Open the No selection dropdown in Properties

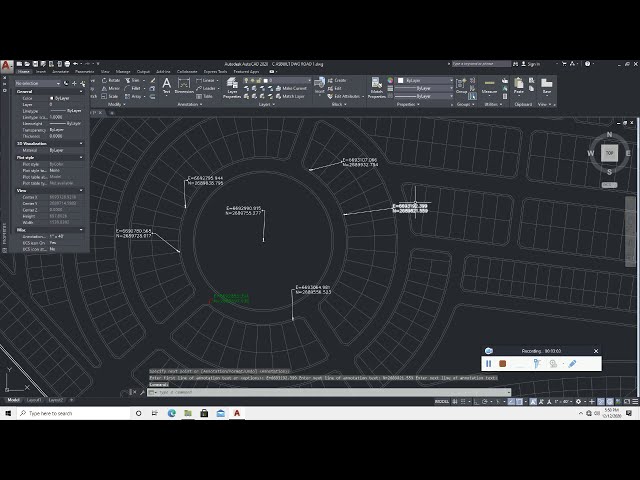click(x=40, y=83)
